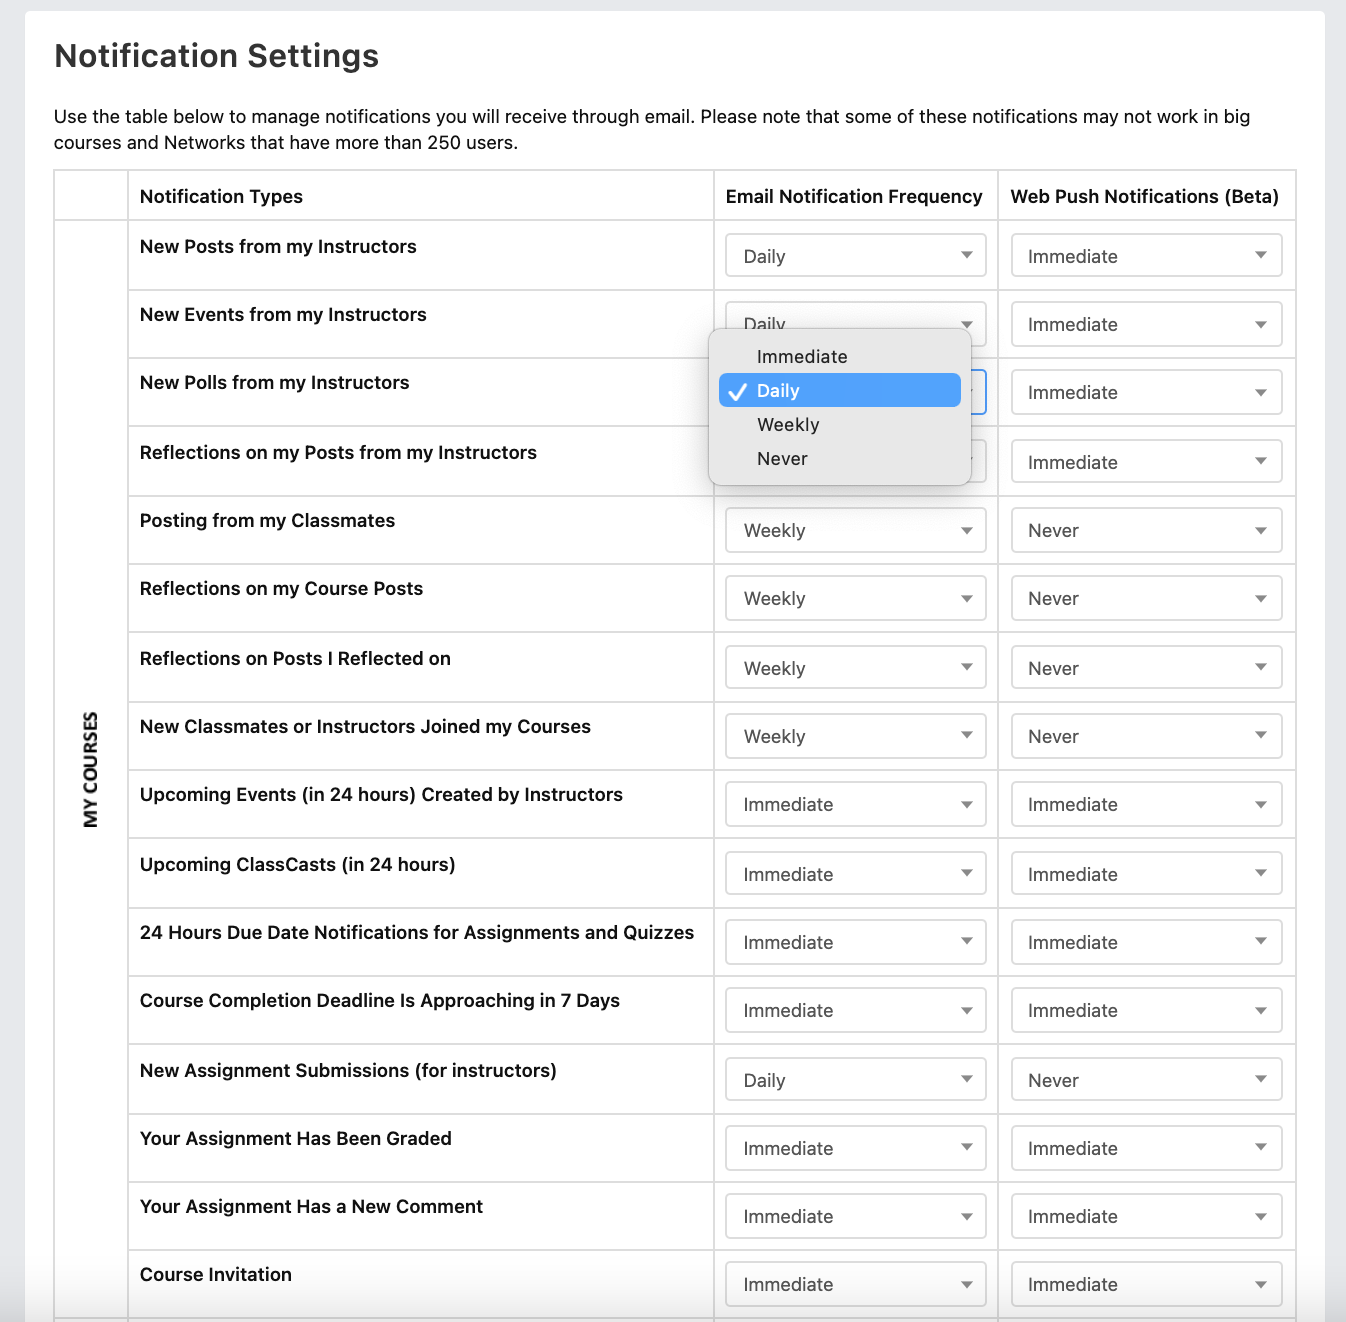
Task: Click the New Polls from my Instructors label
Action: click(x=274, y=383)
